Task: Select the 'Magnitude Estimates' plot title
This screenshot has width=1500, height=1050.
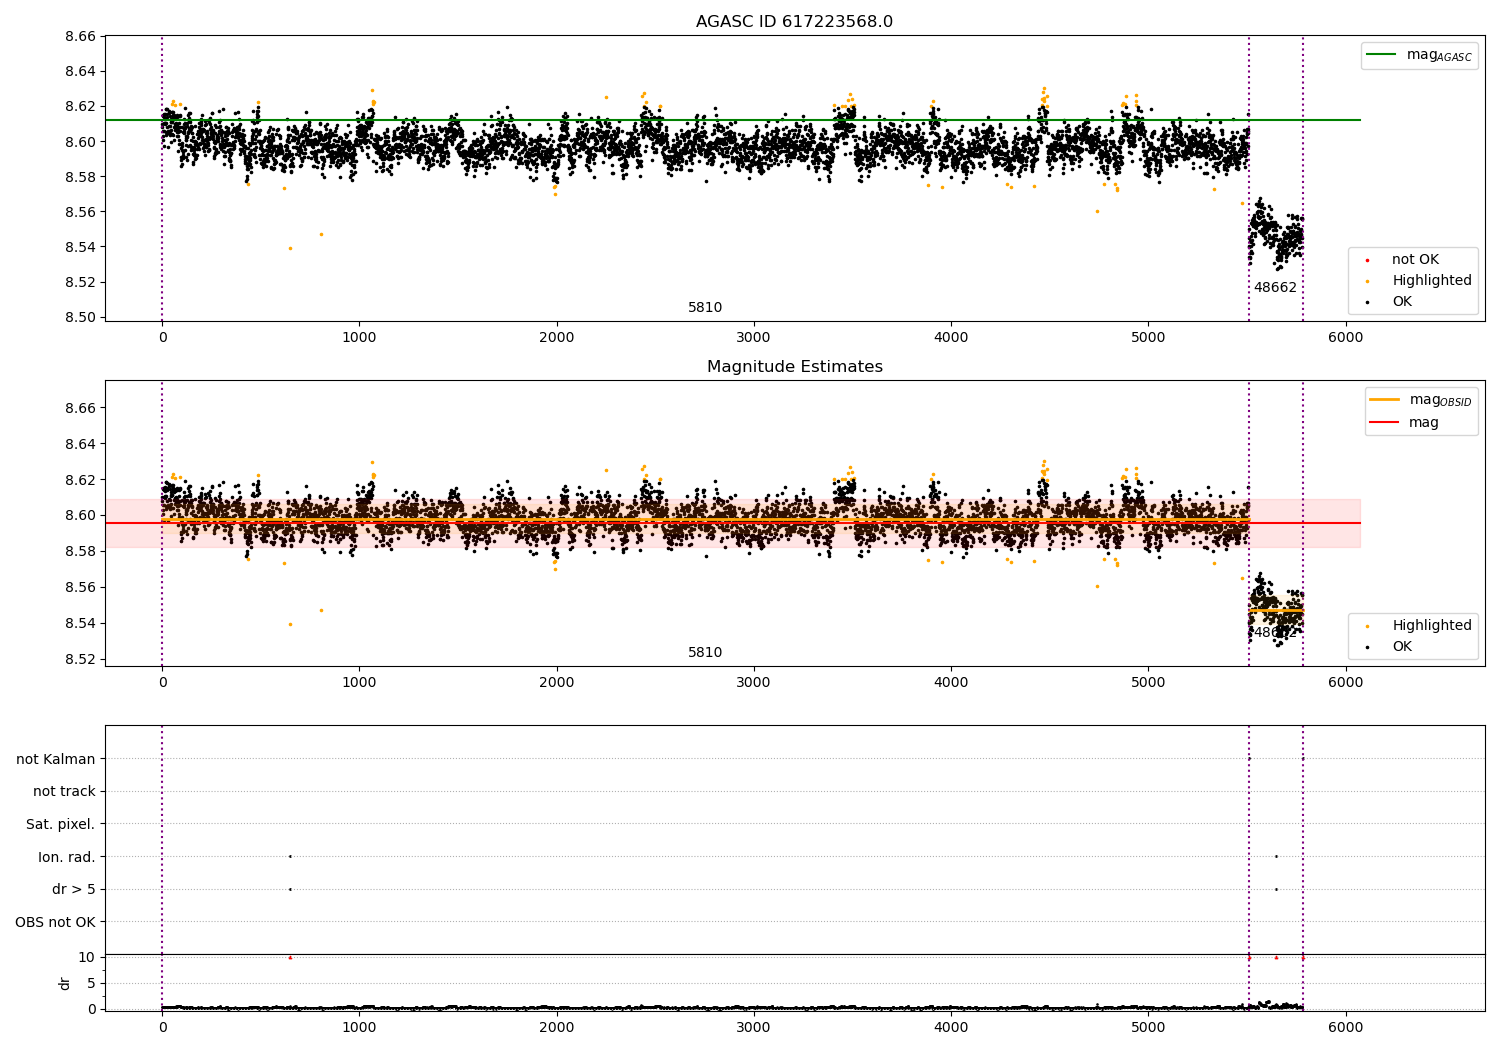Action: tap(794, 367)
